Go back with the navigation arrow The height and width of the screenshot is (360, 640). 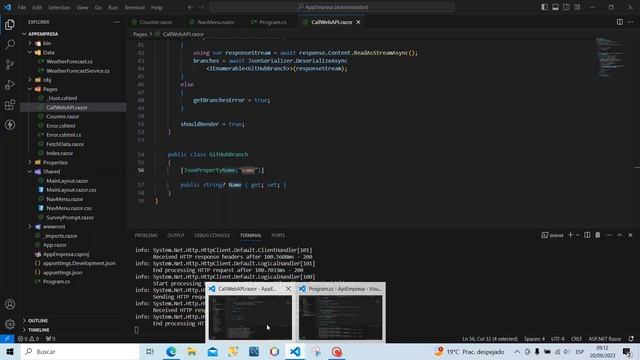click(x=190, y=7)
